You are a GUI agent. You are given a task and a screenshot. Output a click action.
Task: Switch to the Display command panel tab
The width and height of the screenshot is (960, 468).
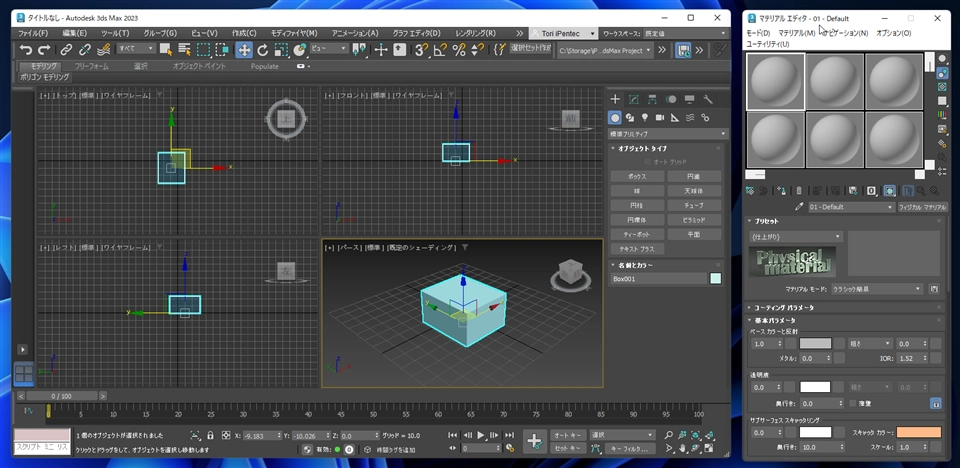point(689,99)
